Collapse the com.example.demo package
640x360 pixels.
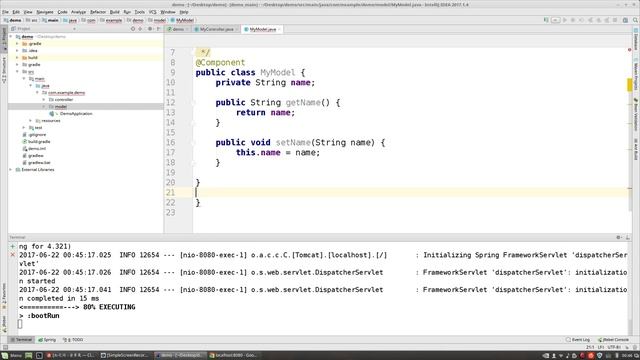pos(38,93)
